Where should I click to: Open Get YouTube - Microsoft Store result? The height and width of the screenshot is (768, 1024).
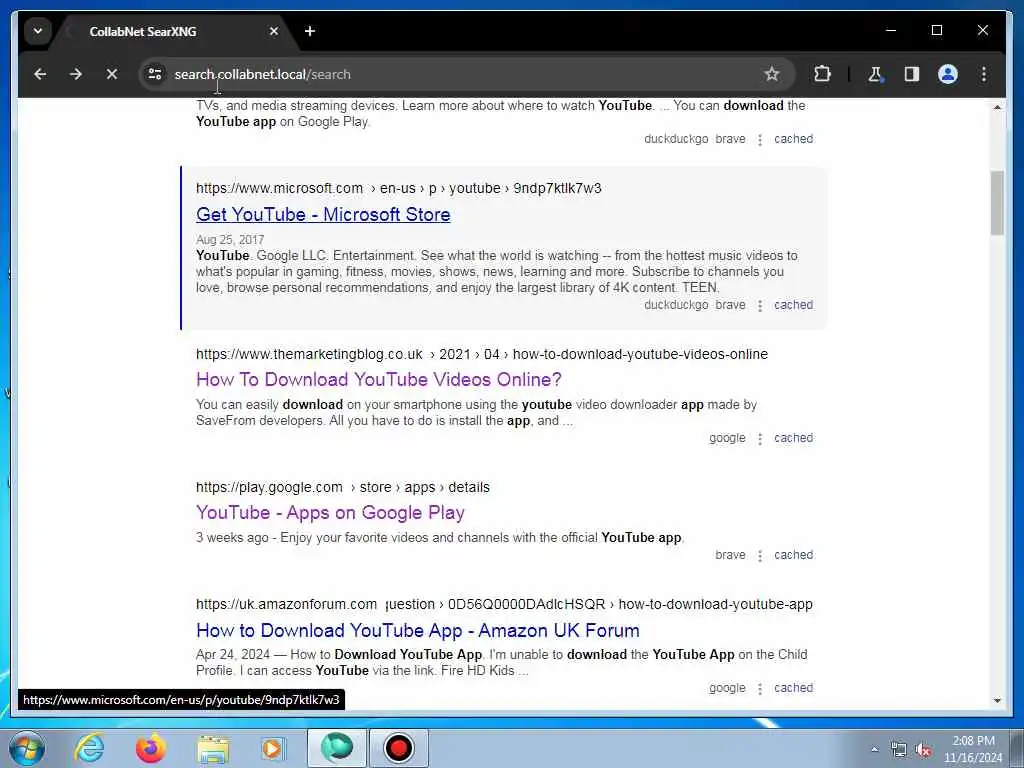tap(323, 214)
